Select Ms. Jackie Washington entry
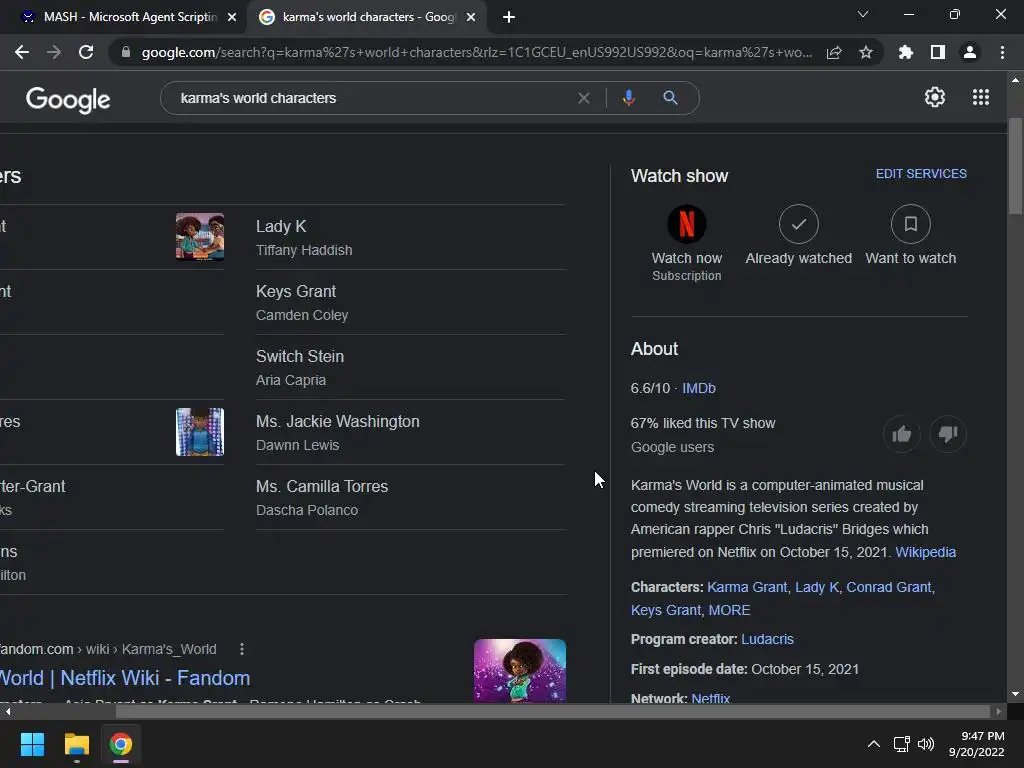 411,432
